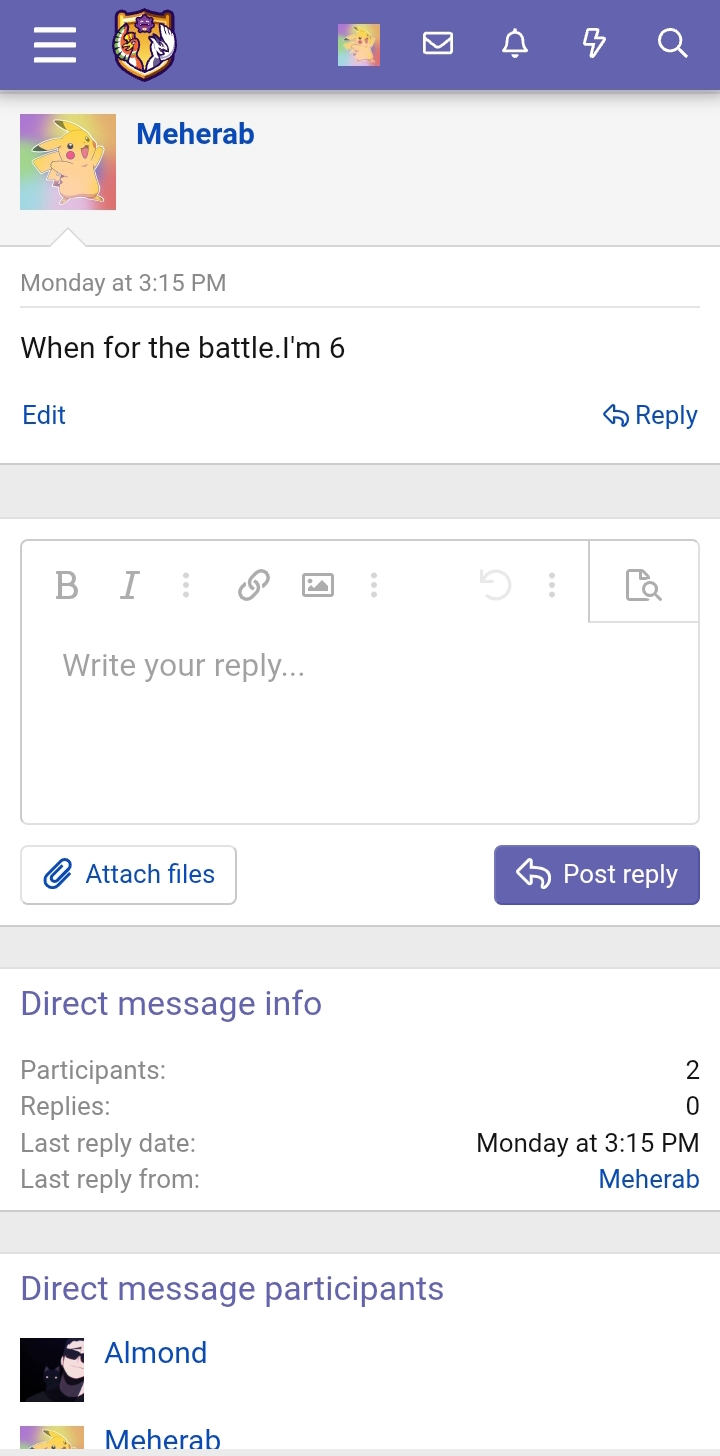Screen dimensions: 720x1456
Task: Click the lightning bolt alerts icon
Action: click(594, 44)
